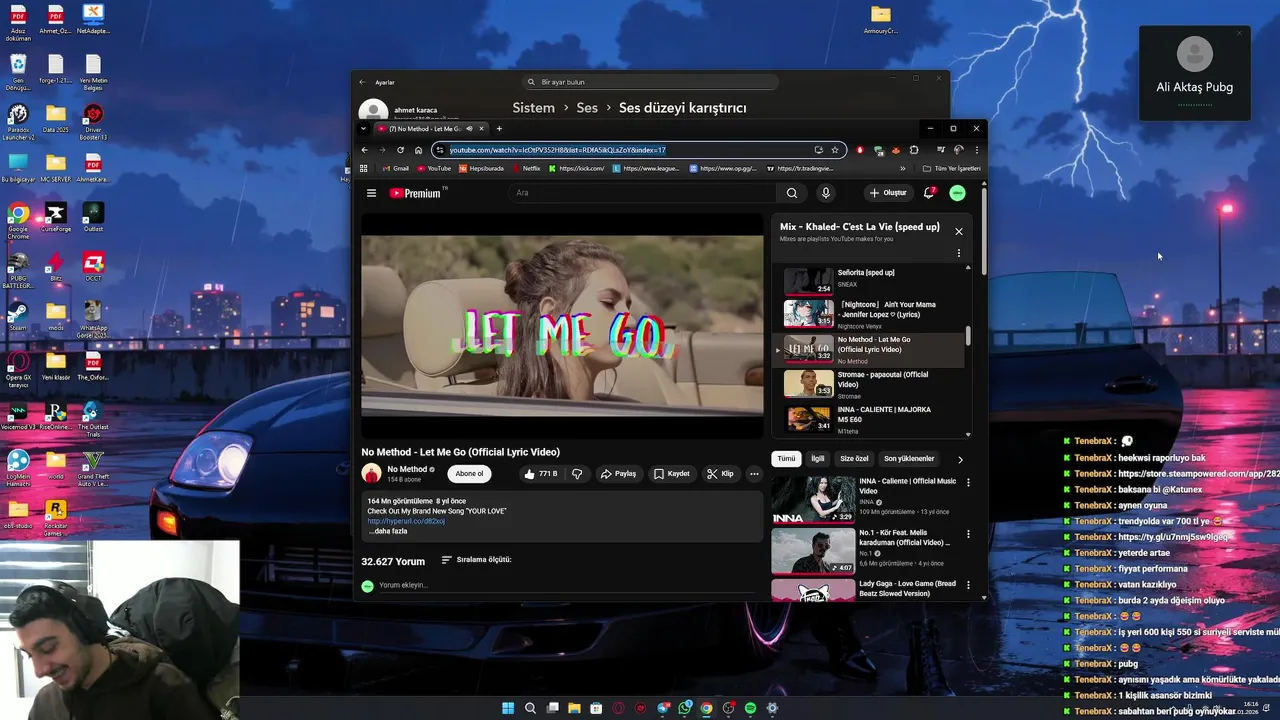Open Windows Start menu
Viewport: 1280px width, 720px height.
pyautogui.click(x=508, y=708)
